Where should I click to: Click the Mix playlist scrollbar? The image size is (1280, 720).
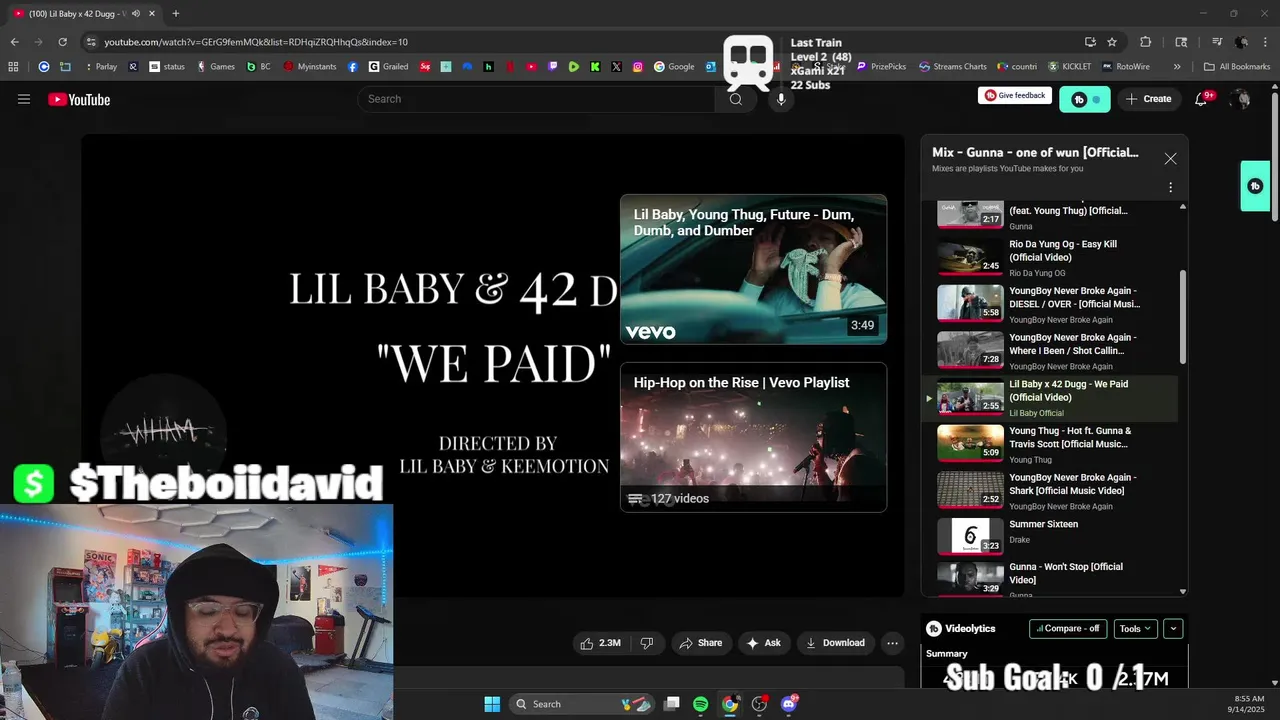coord(1183,318)
